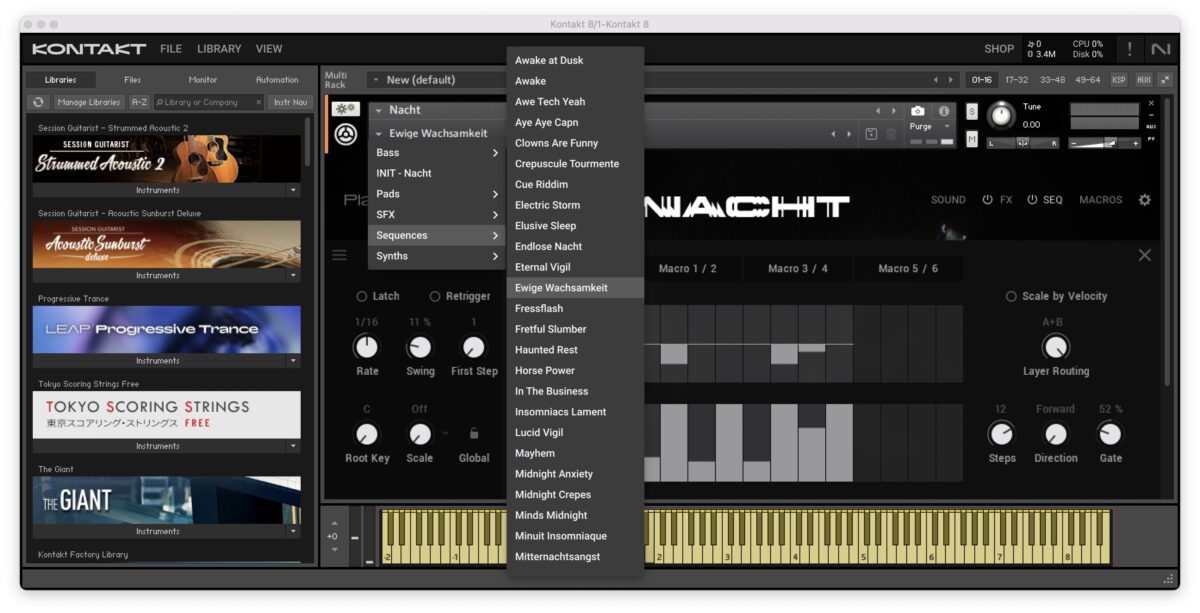Expand Acoustic Sunburst Deluxe Instruments dropdown arrow

pyautogui.click(x=293, y=275)
